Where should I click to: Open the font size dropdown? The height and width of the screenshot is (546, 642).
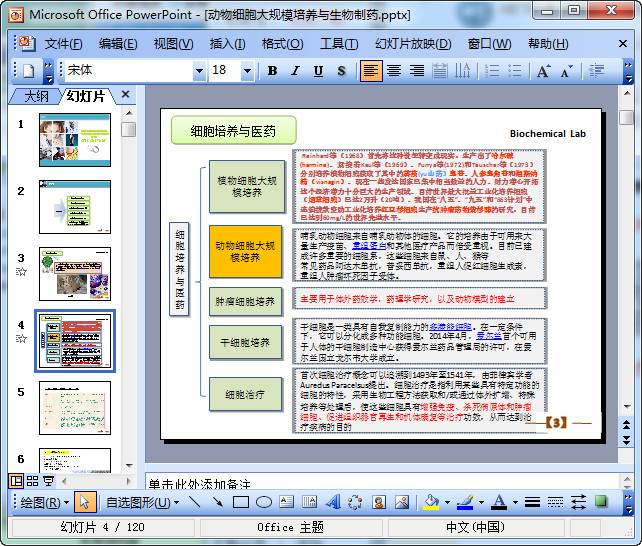(x=248, y=71)
